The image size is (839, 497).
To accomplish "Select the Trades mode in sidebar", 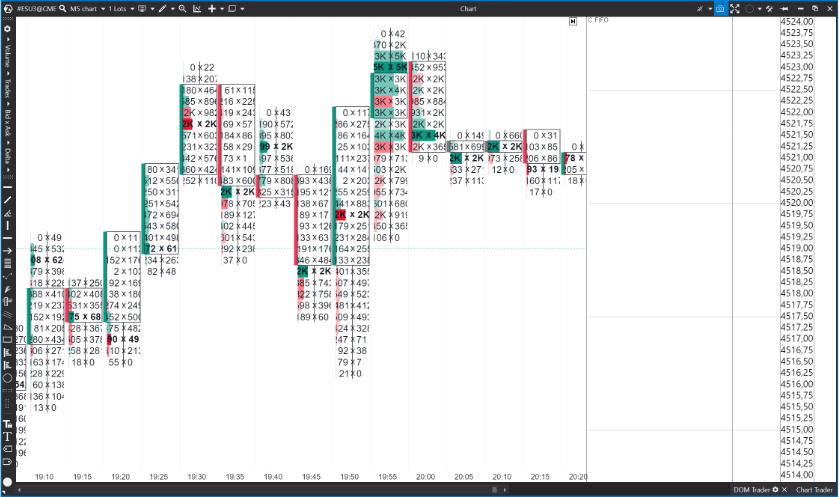I will tap(7, 88).
